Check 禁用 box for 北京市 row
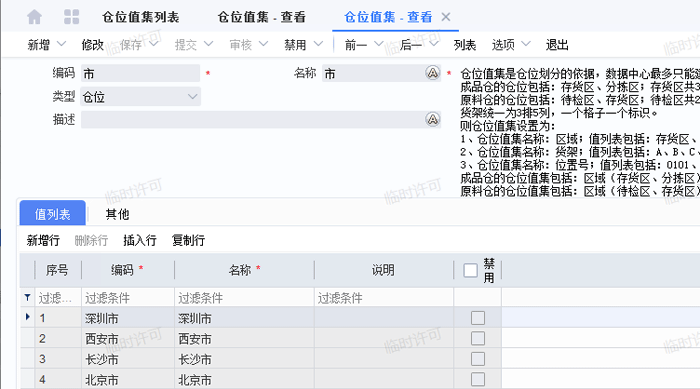 (478, 379)
